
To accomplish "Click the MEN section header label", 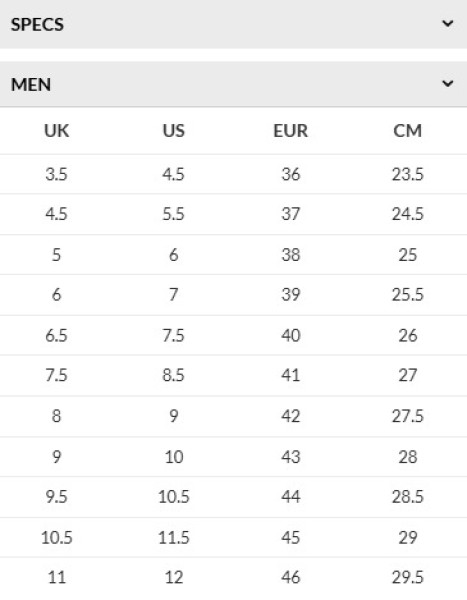I will [x=31, y=85].
